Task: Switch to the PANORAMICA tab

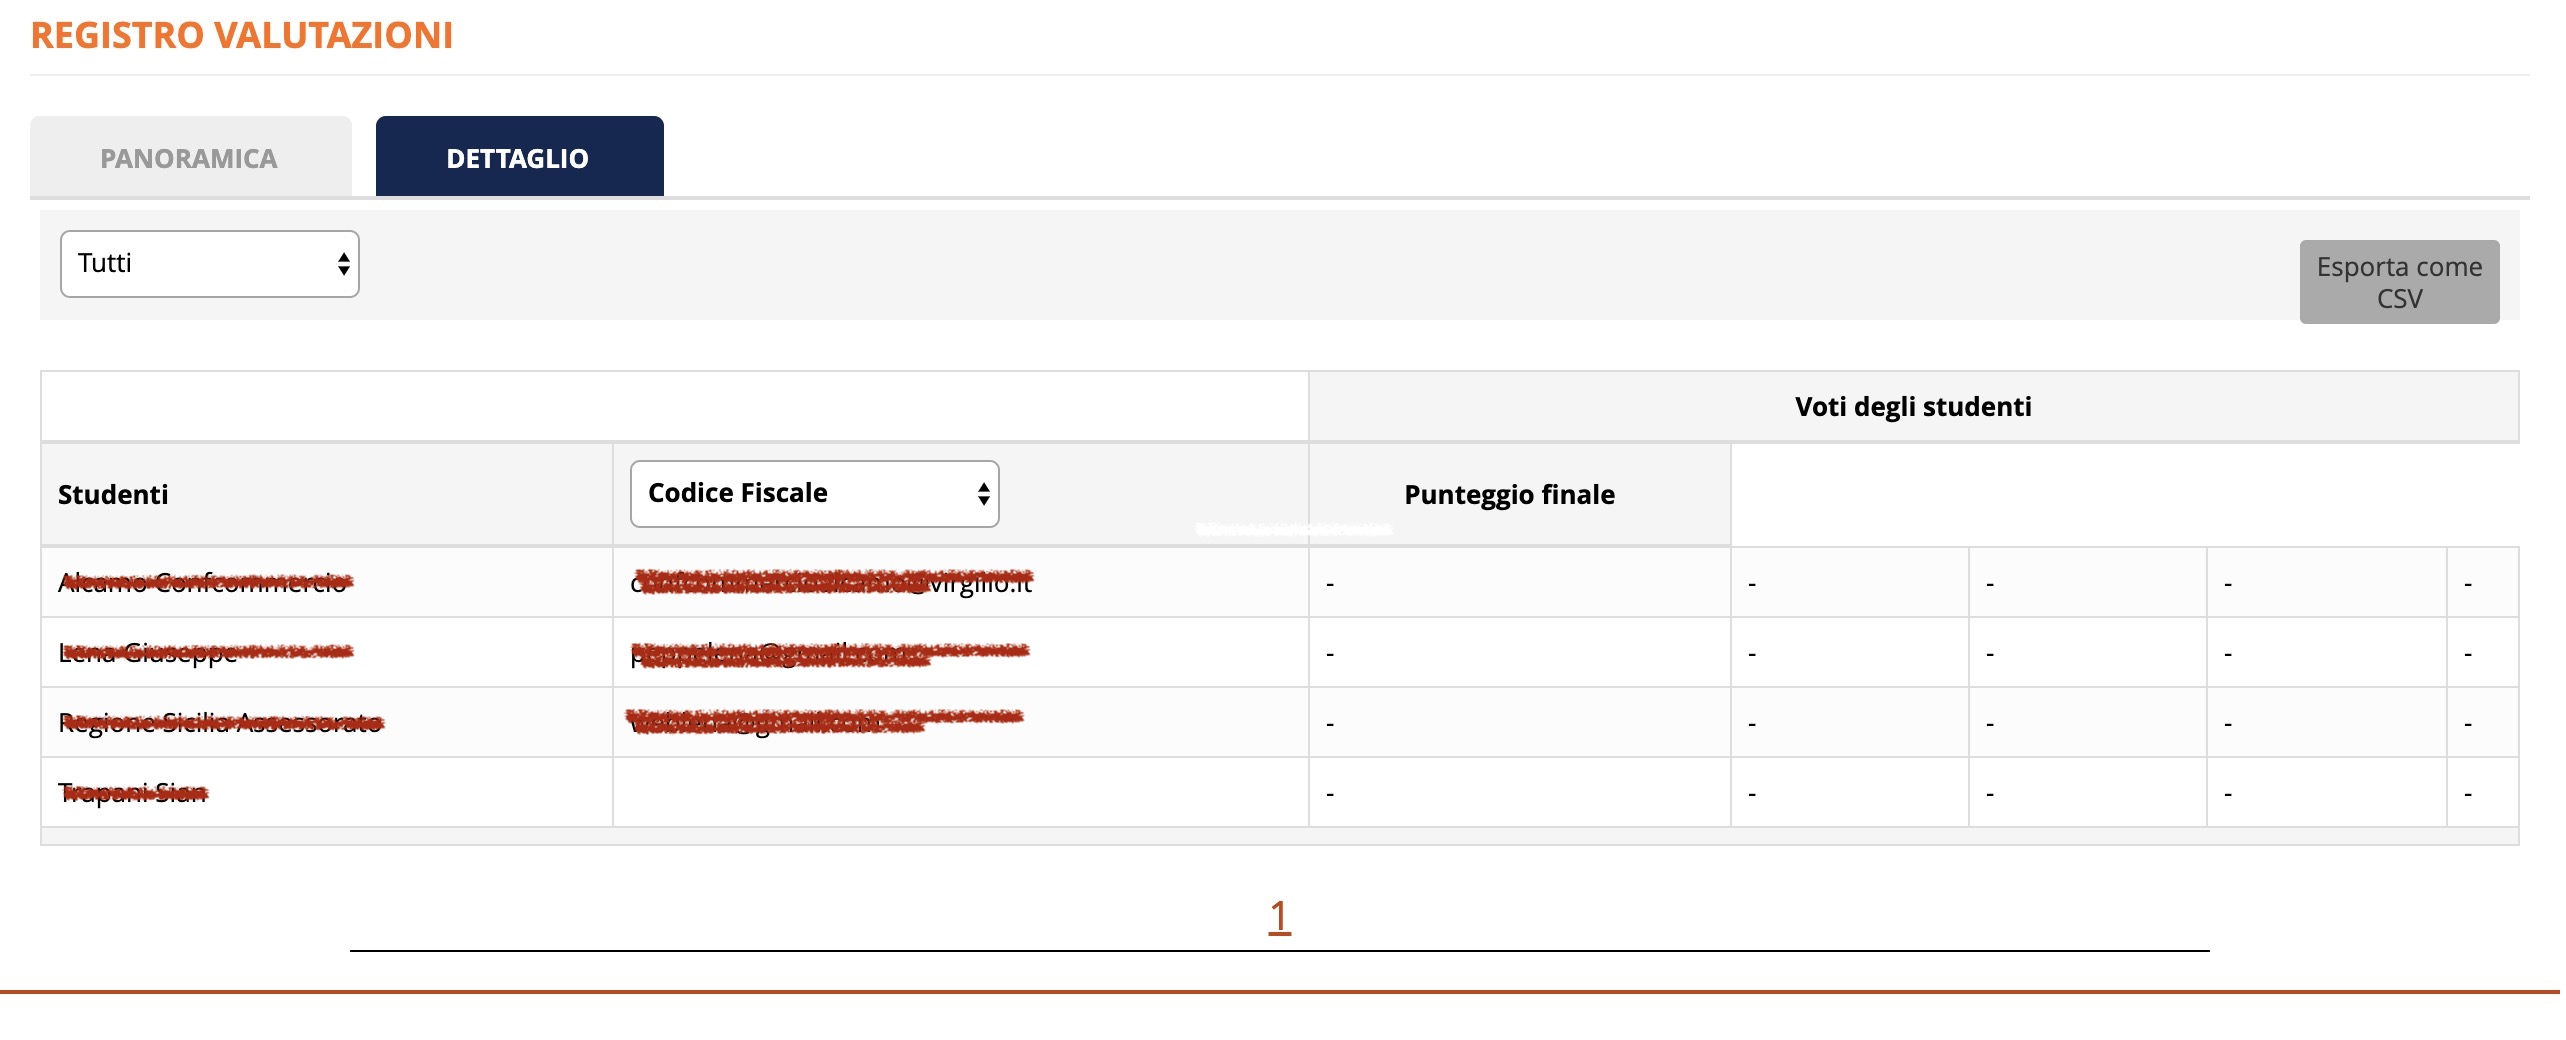Action: coord(190,158)
